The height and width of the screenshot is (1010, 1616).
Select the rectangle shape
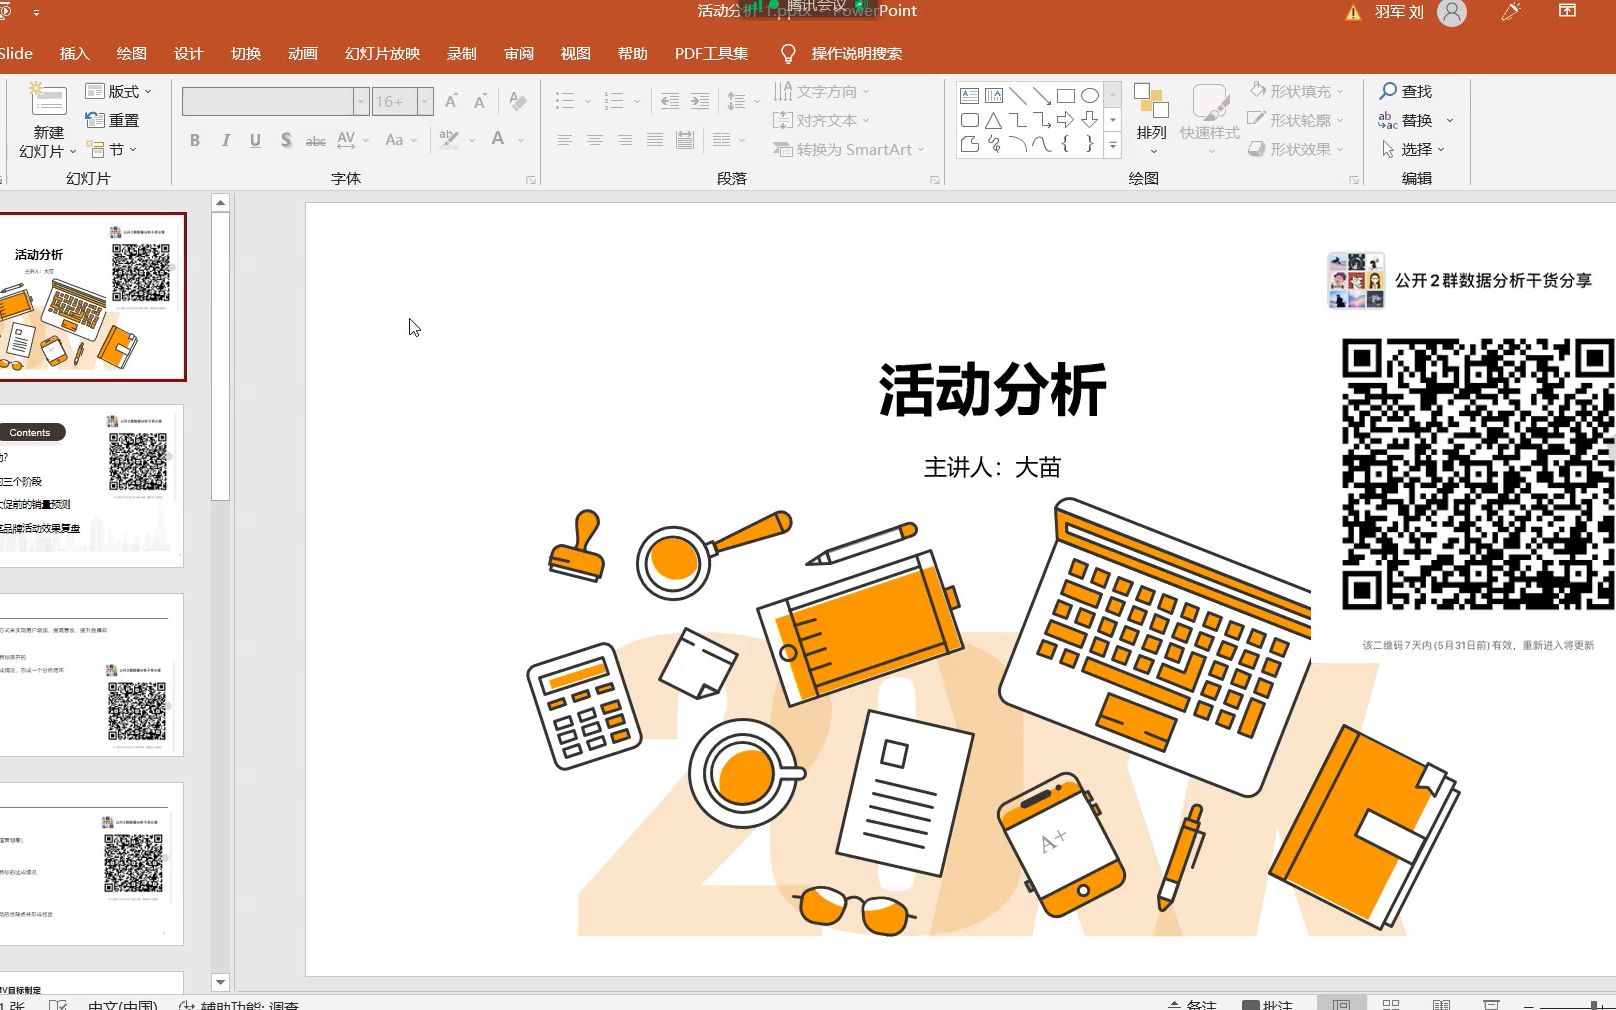pos(1066,96)
